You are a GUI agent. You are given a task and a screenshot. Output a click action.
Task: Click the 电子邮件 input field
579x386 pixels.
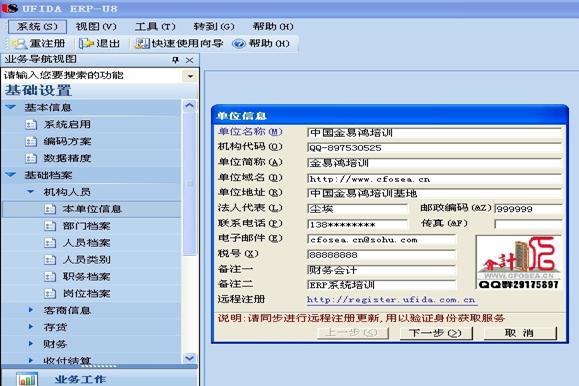pyautogui.click(x=381, y=240)
